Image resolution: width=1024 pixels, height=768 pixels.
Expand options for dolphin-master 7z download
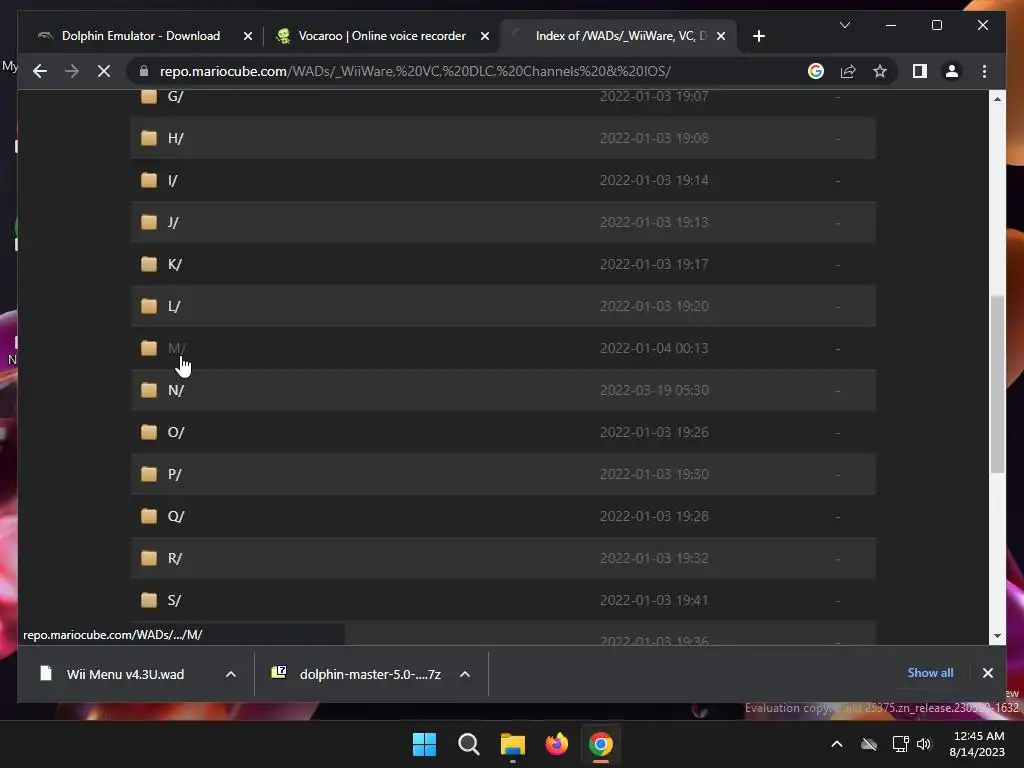coord(464,674)
